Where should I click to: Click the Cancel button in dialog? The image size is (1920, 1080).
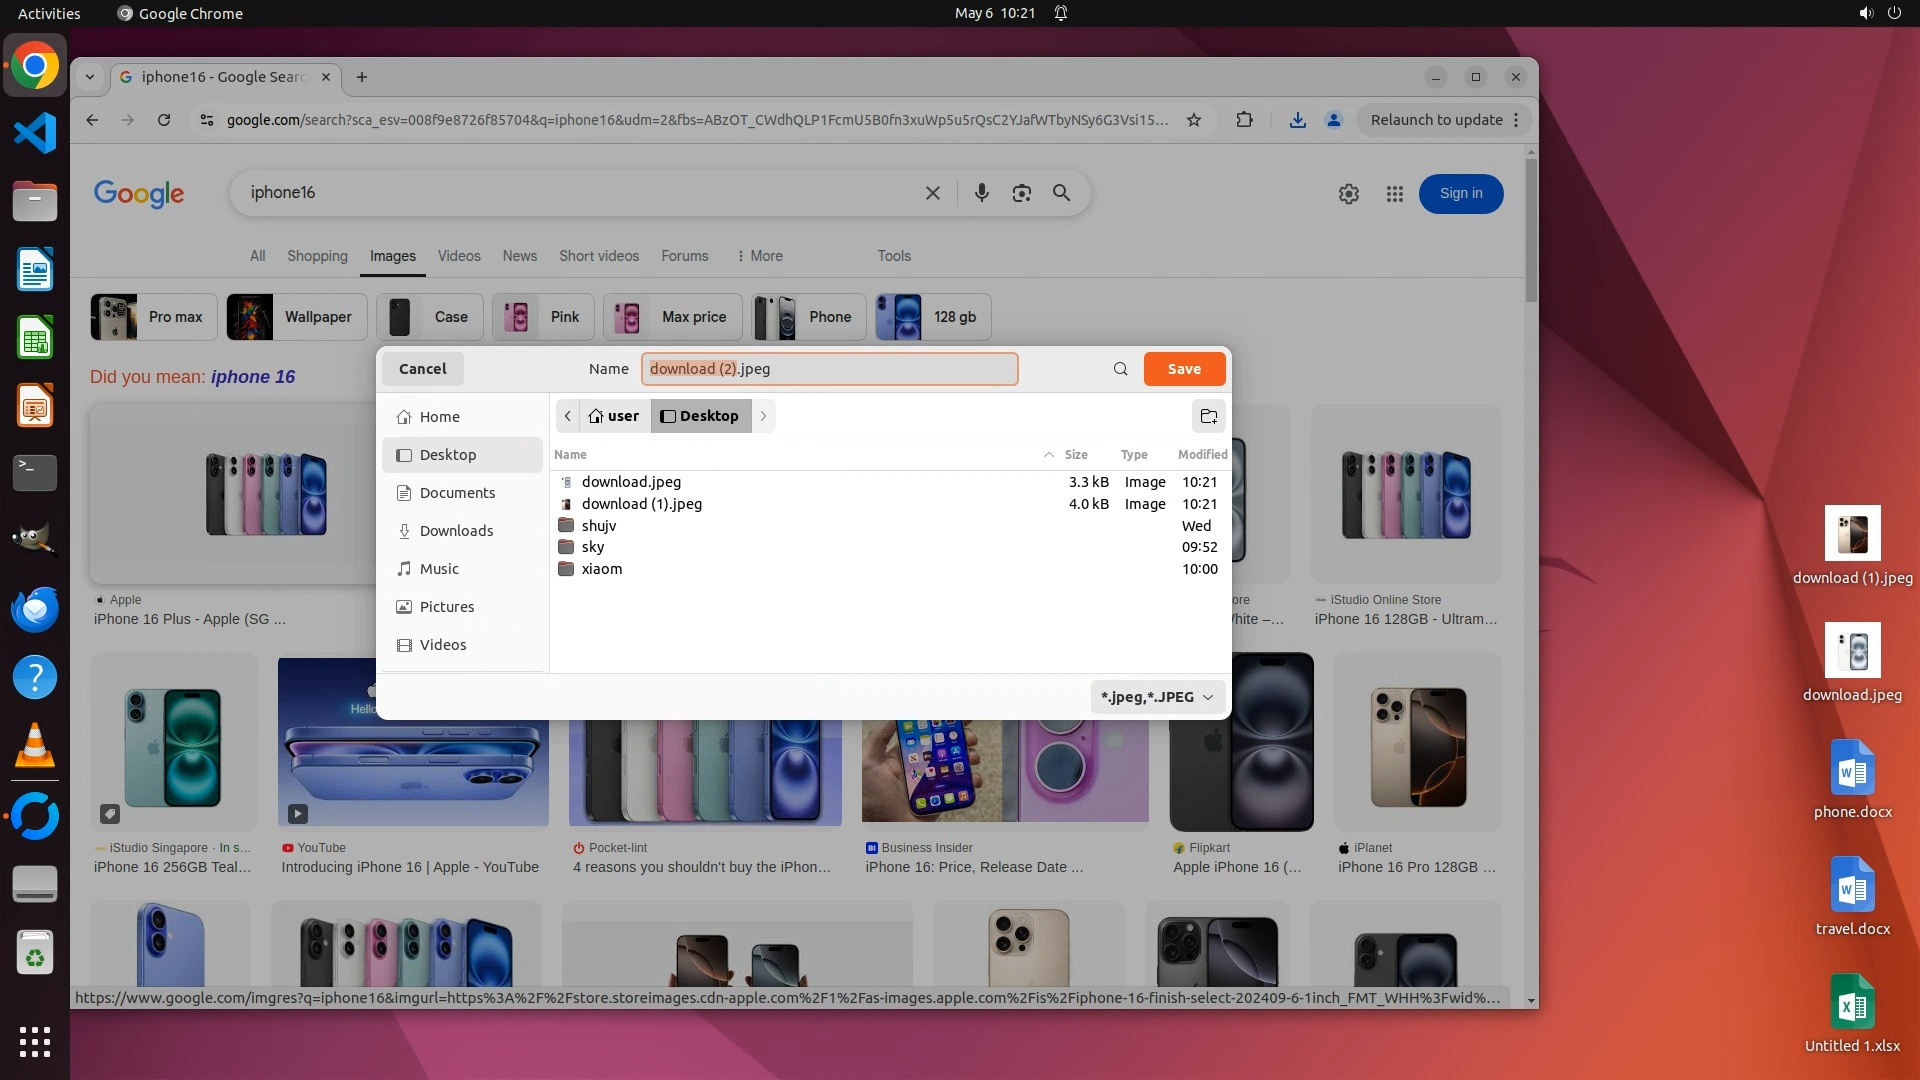click(422, 369)
